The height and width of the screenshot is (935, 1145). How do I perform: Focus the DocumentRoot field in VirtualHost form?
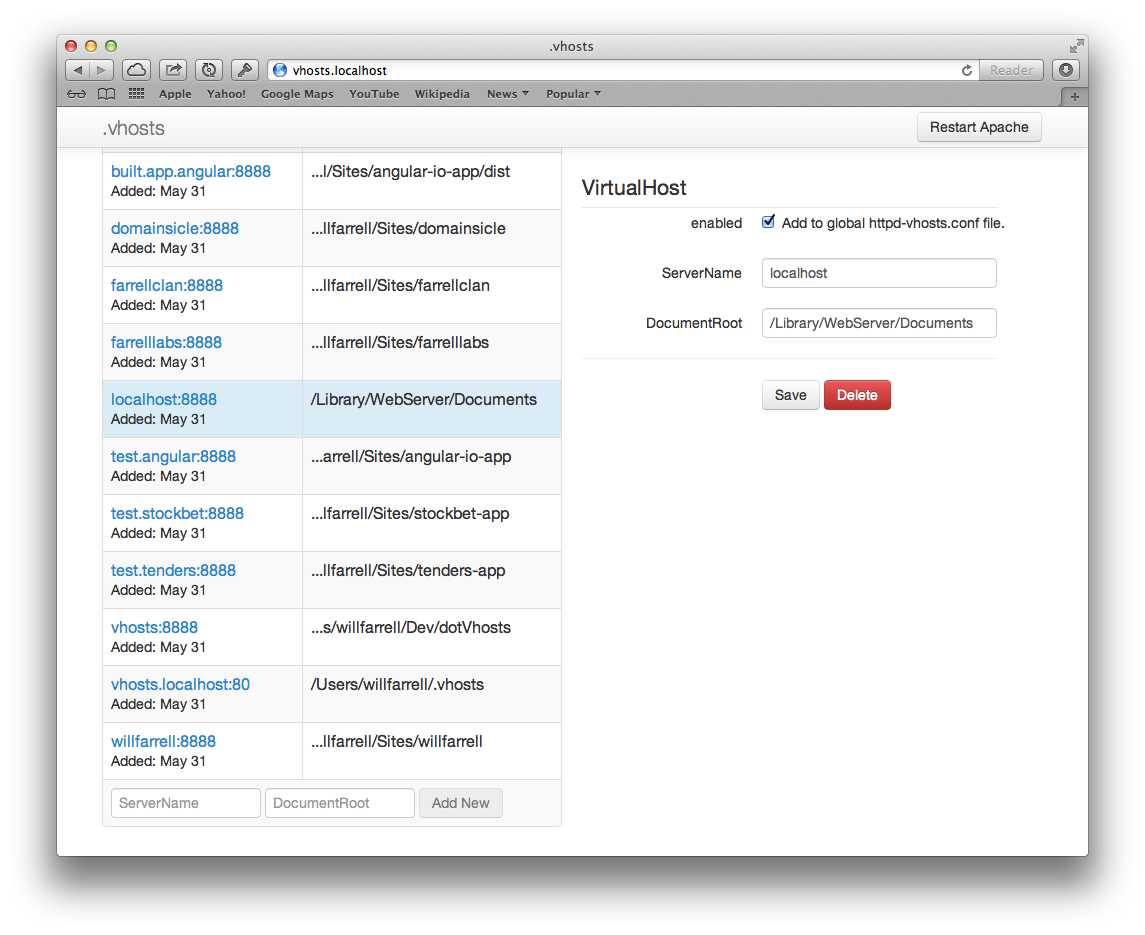878,323
